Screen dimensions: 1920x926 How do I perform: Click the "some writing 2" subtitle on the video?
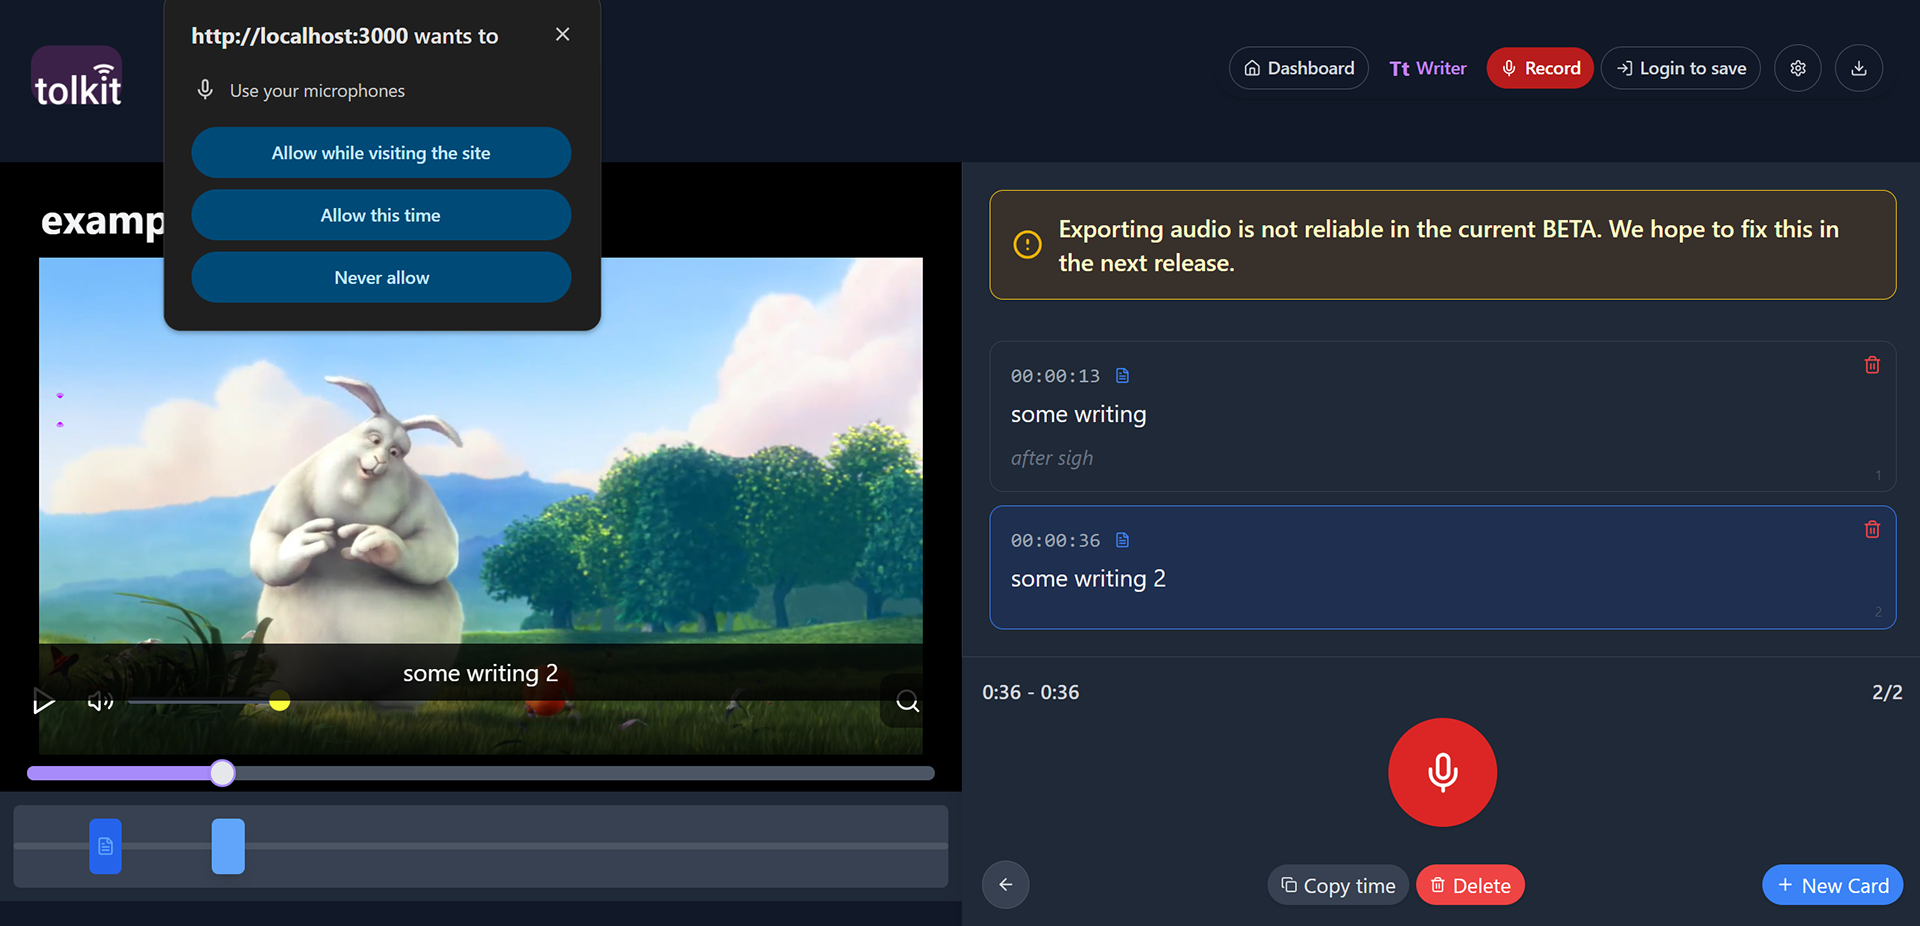[480, 673]
